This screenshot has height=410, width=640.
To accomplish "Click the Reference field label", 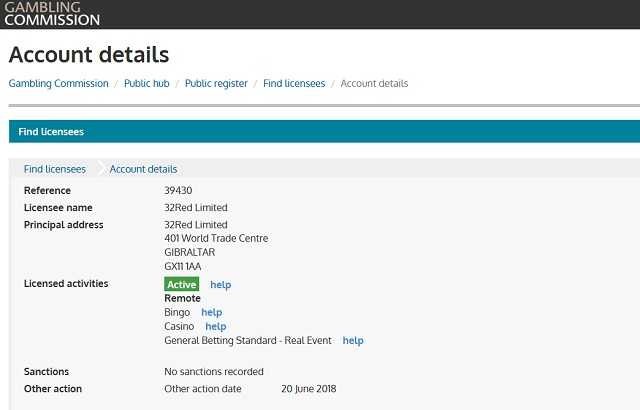I will 47,191.
